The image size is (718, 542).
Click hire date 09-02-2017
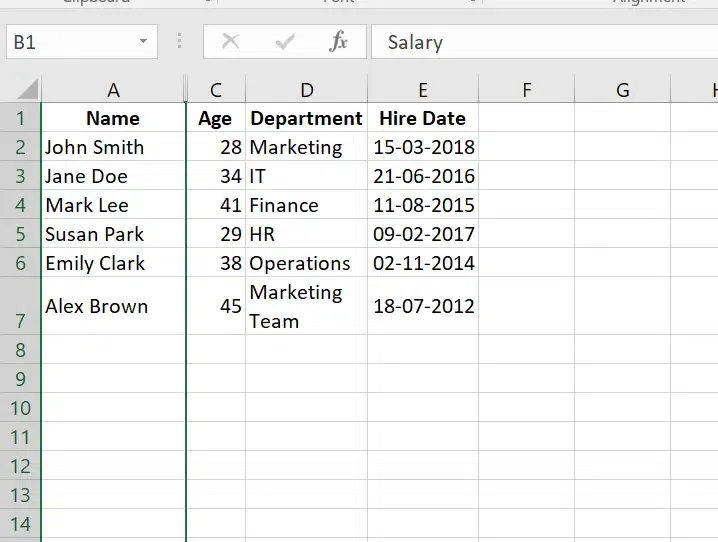coord(423,233)
